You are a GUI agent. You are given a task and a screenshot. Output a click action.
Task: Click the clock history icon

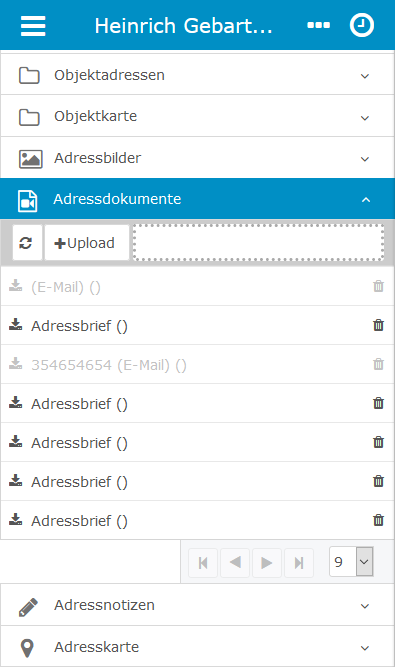click(x=362, y=25)
